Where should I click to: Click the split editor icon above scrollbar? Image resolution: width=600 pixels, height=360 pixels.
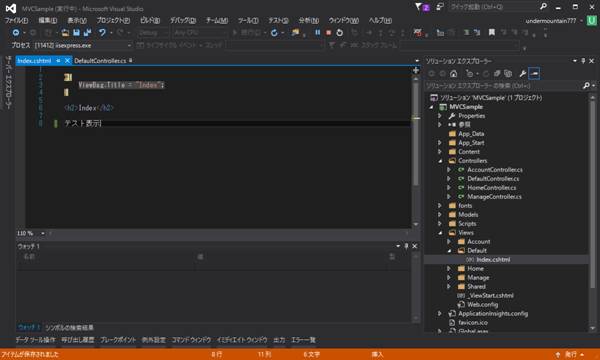pyautogui.click(x=416, y=70)
